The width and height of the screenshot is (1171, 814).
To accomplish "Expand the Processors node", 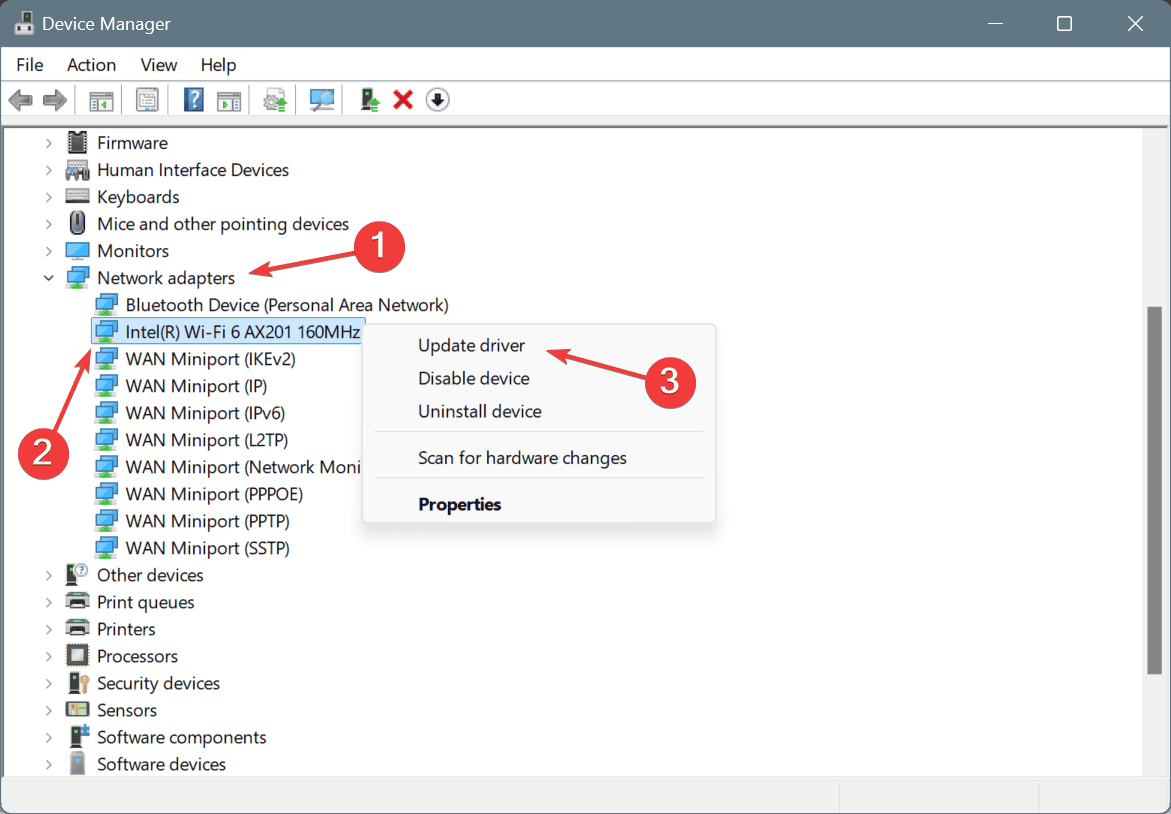I will (x=49, y=656).
